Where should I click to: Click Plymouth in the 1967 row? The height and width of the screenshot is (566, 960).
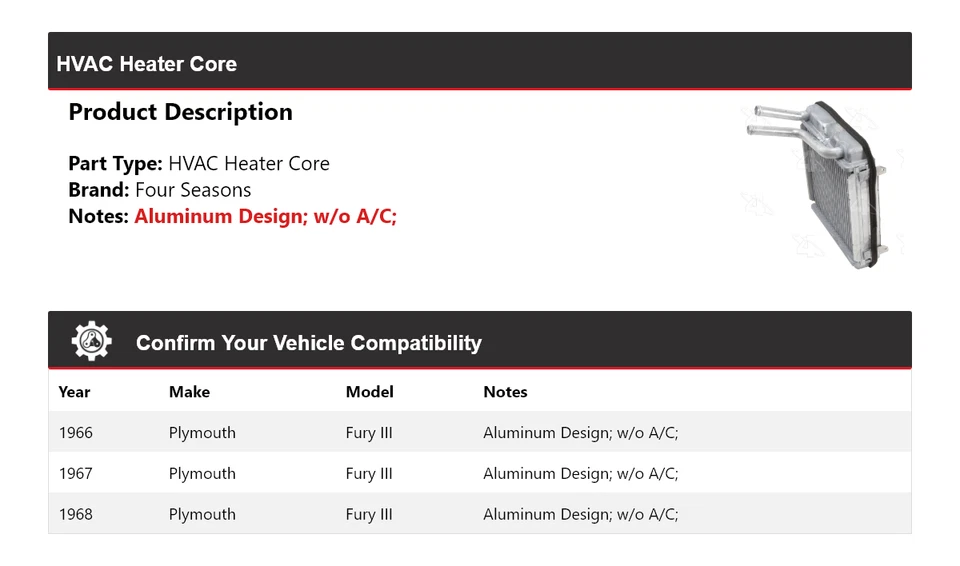tap(202, 474)
